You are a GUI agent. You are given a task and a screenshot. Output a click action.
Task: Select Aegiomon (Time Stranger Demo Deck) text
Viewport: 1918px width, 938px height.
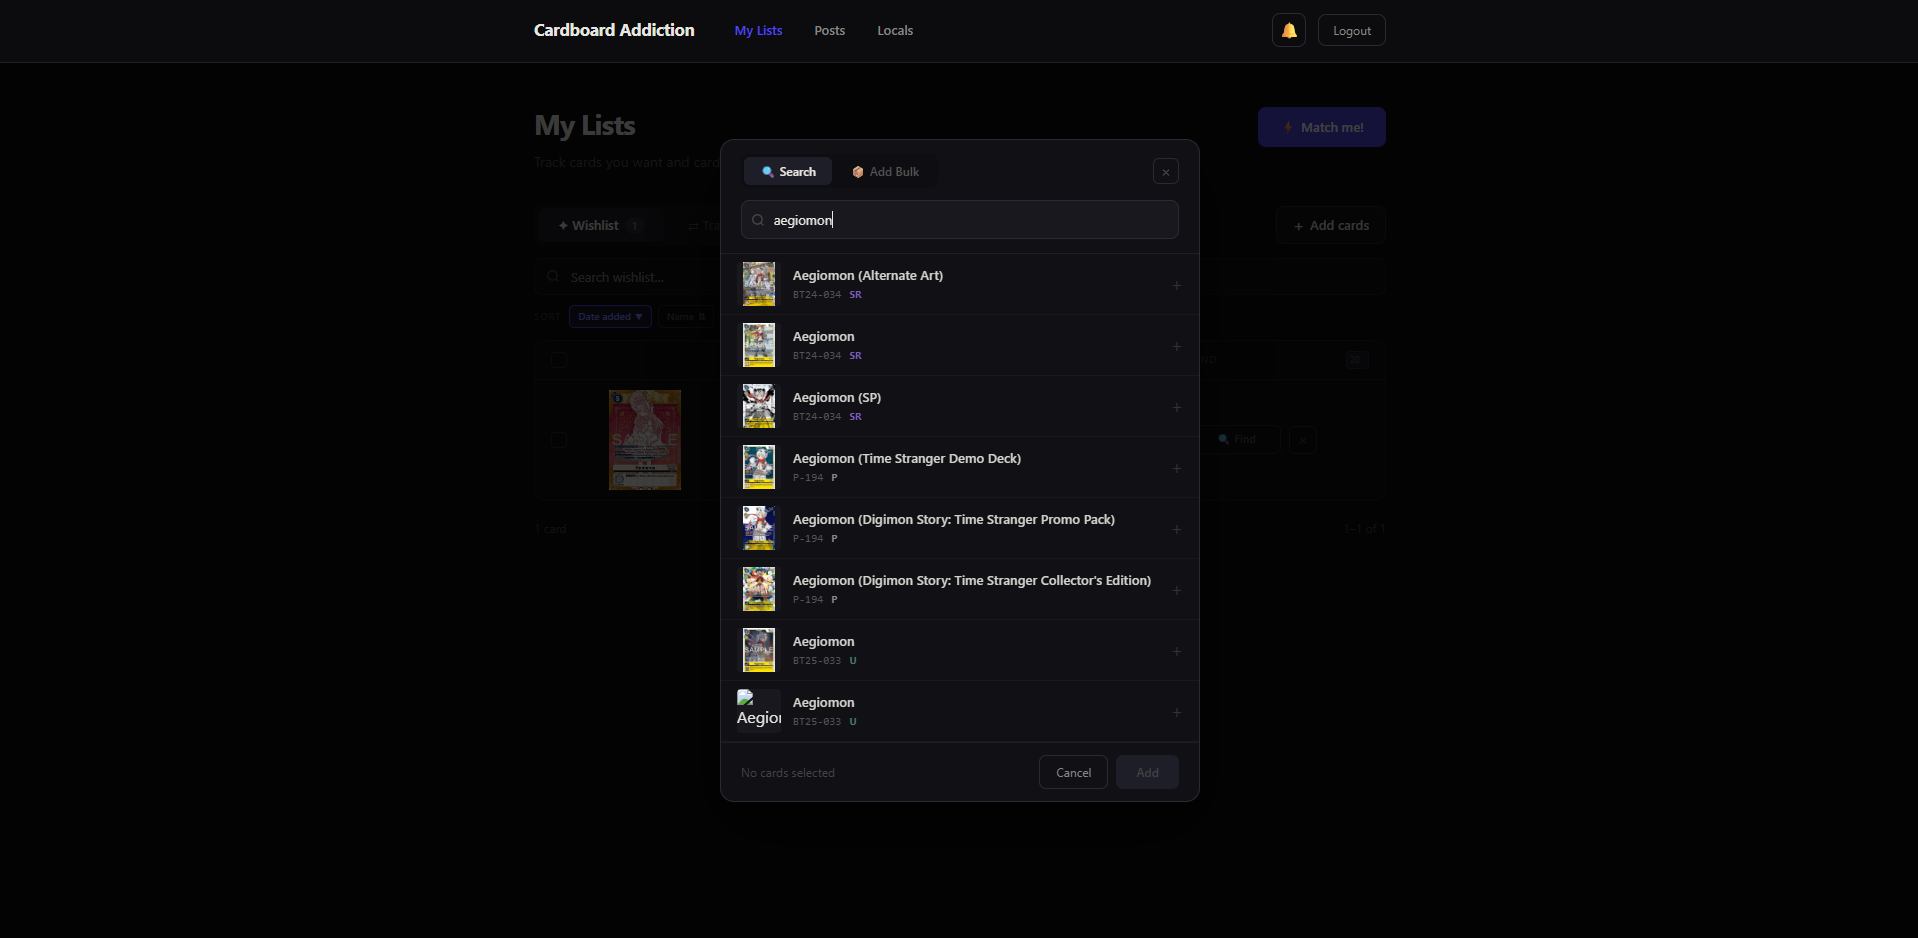(907, 459)
